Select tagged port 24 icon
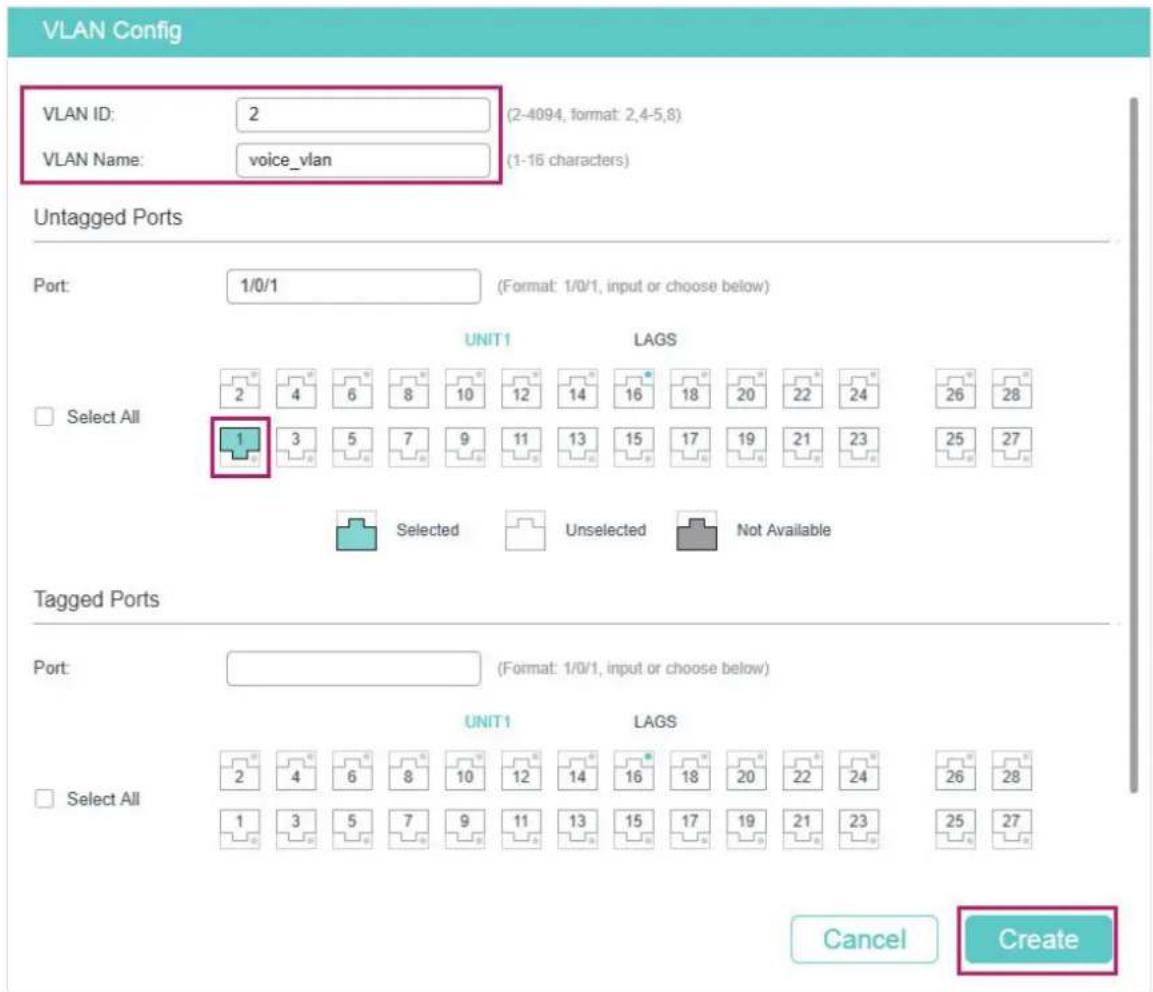This screenshot has height=992, width=1153. click(x=859, y=771)
